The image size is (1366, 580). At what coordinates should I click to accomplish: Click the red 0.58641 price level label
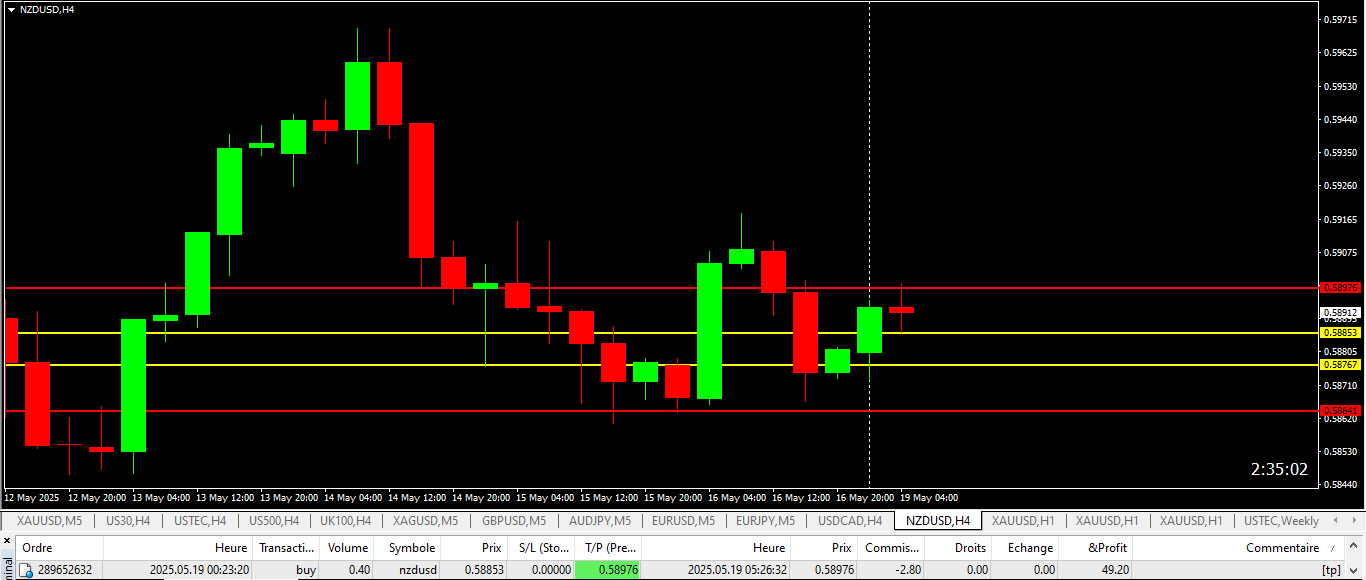(x=1340, y=410)
